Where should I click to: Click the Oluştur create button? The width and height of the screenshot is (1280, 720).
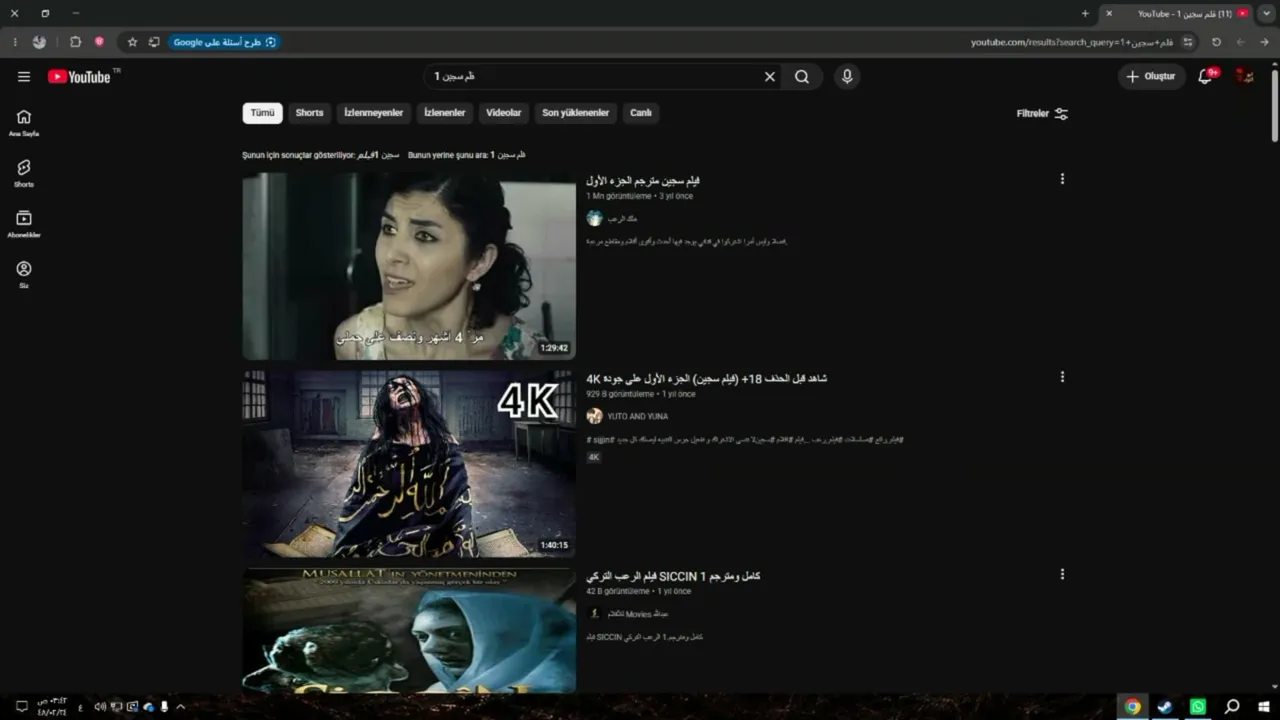1152,77
